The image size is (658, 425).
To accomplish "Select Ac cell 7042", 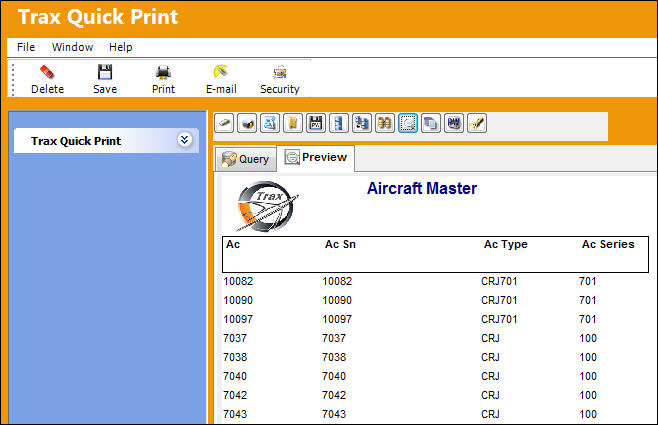I will 235,395.
